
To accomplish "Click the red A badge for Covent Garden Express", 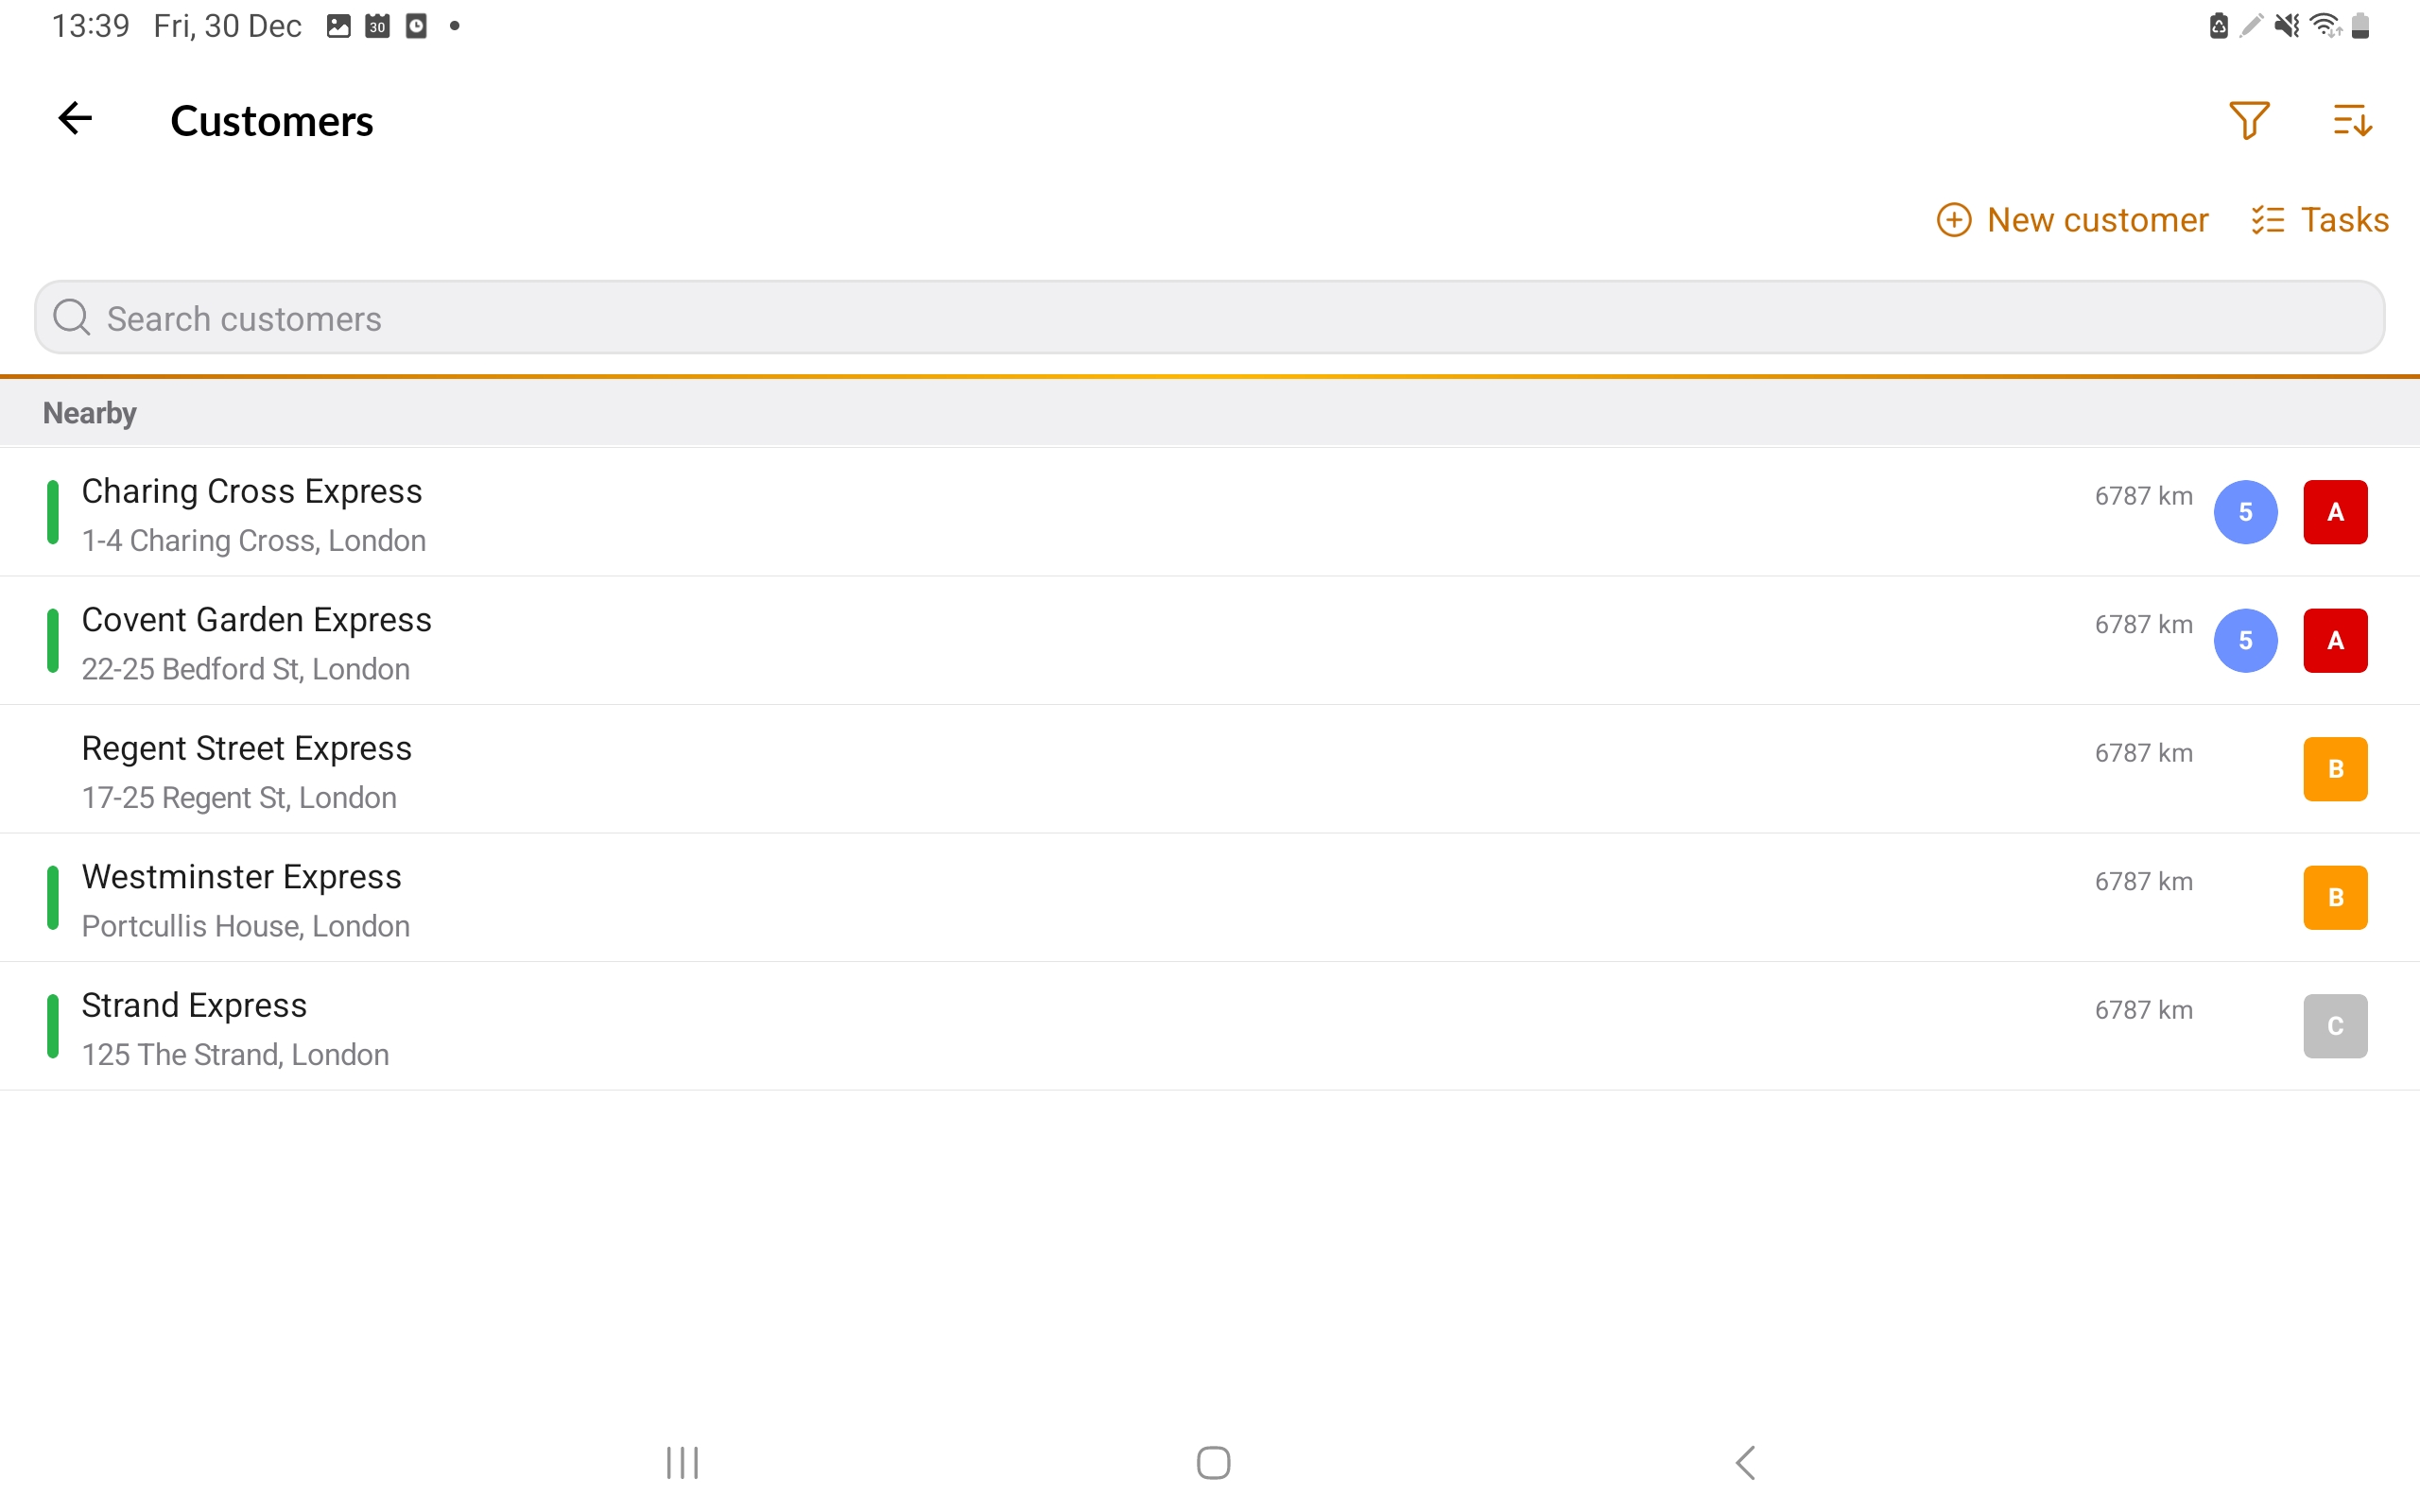I will pyautogui.click(x=2335, y=641).
